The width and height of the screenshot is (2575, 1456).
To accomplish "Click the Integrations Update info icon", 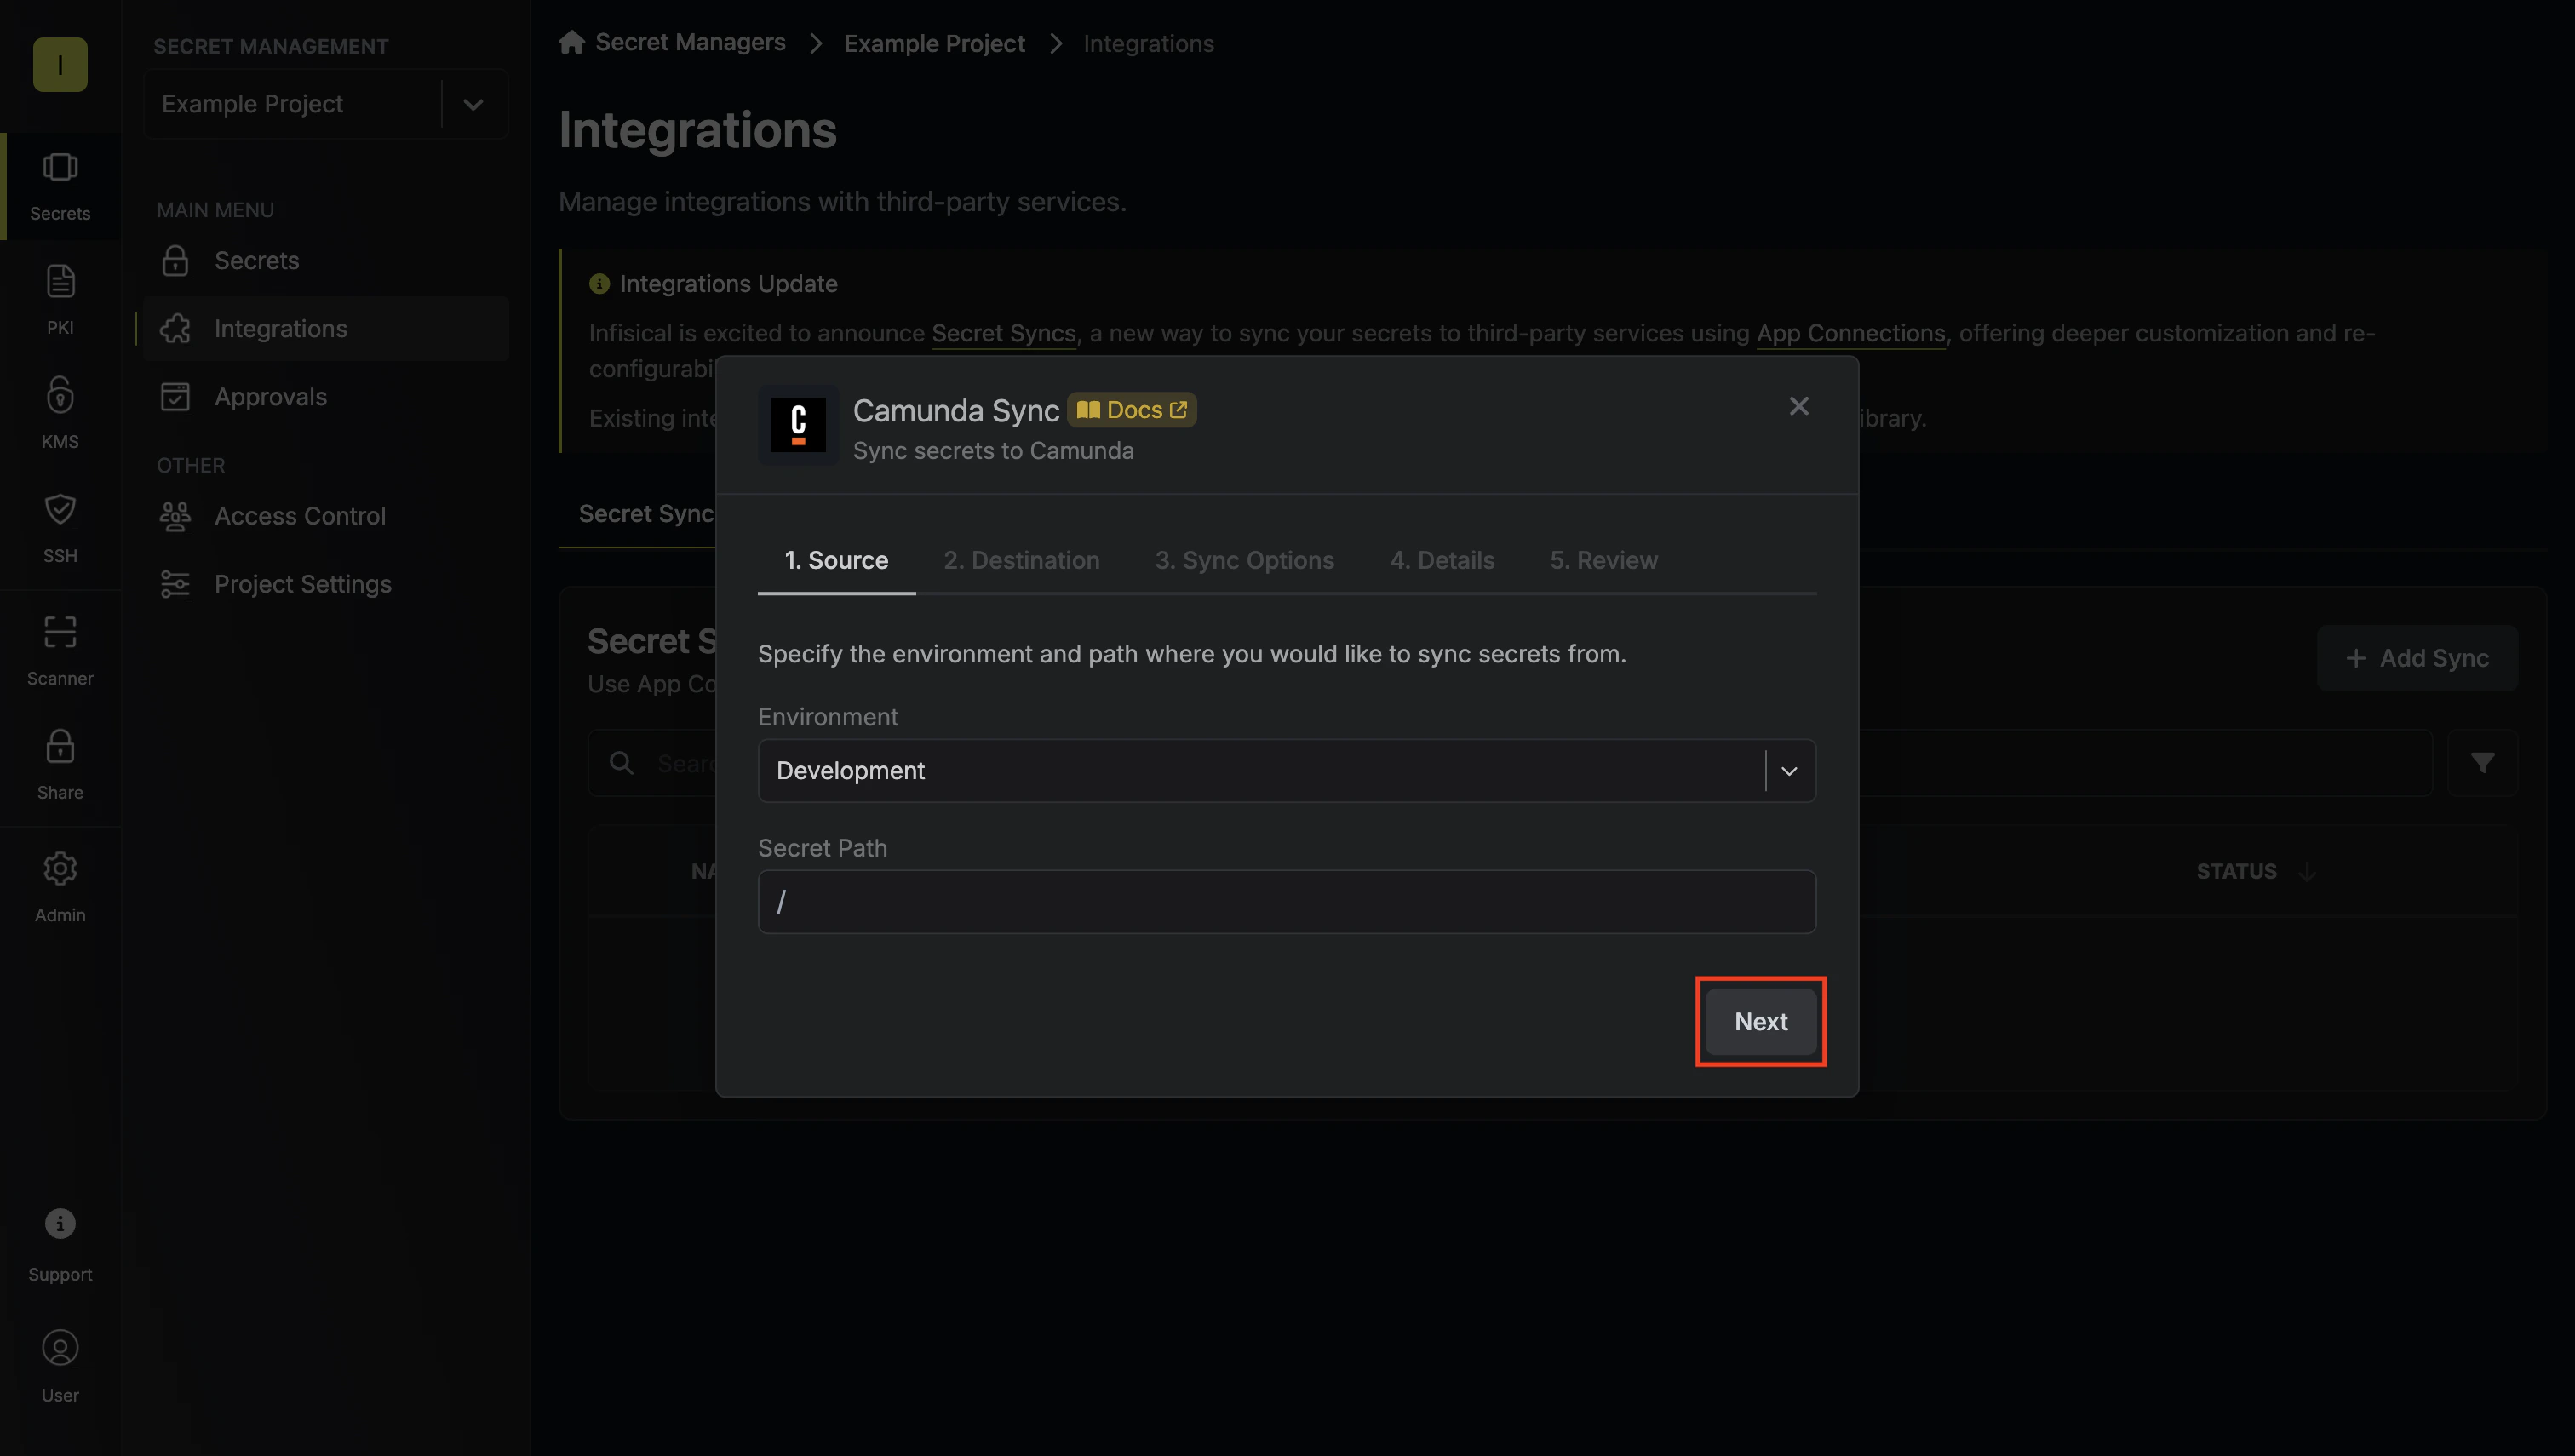I will click(599, 284).
